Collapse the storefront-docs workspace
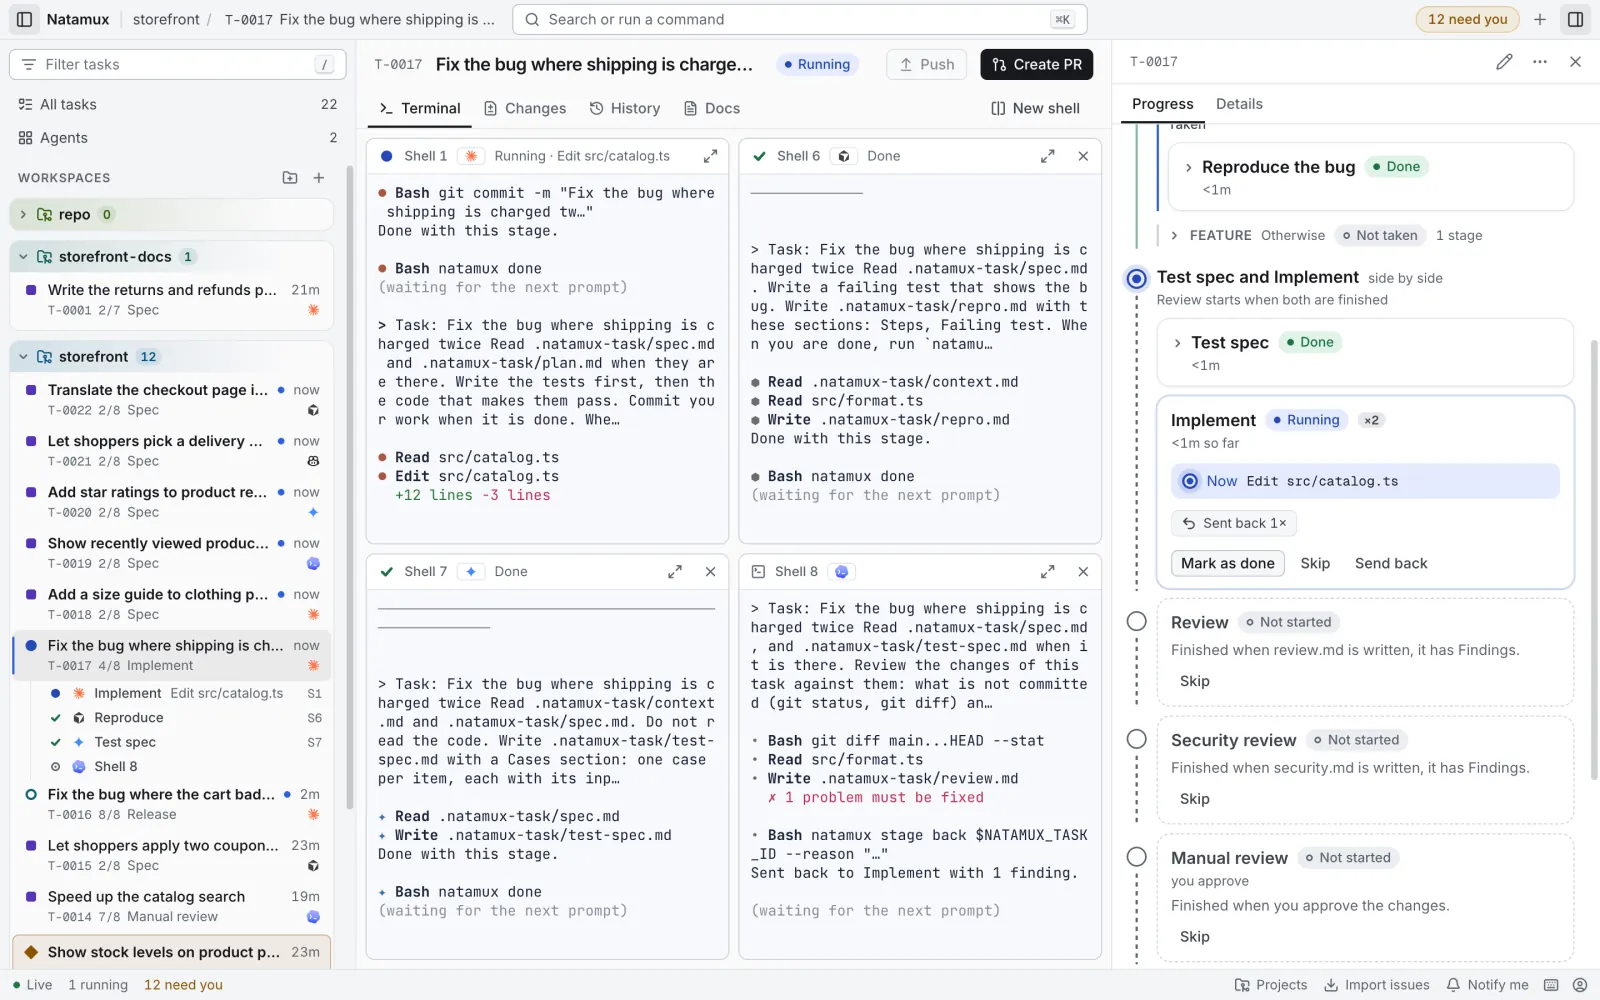The image size is (1600, 1000). coord(23,257)
